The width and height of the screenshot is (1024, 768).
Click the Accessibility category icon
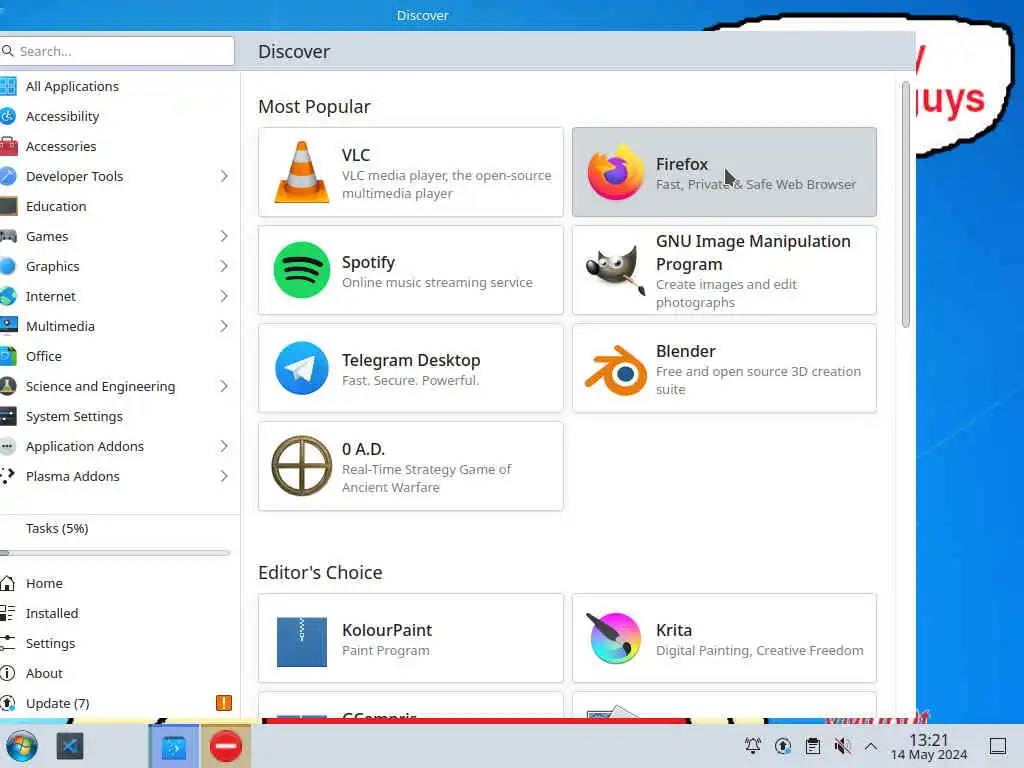[x=8, y=116]
